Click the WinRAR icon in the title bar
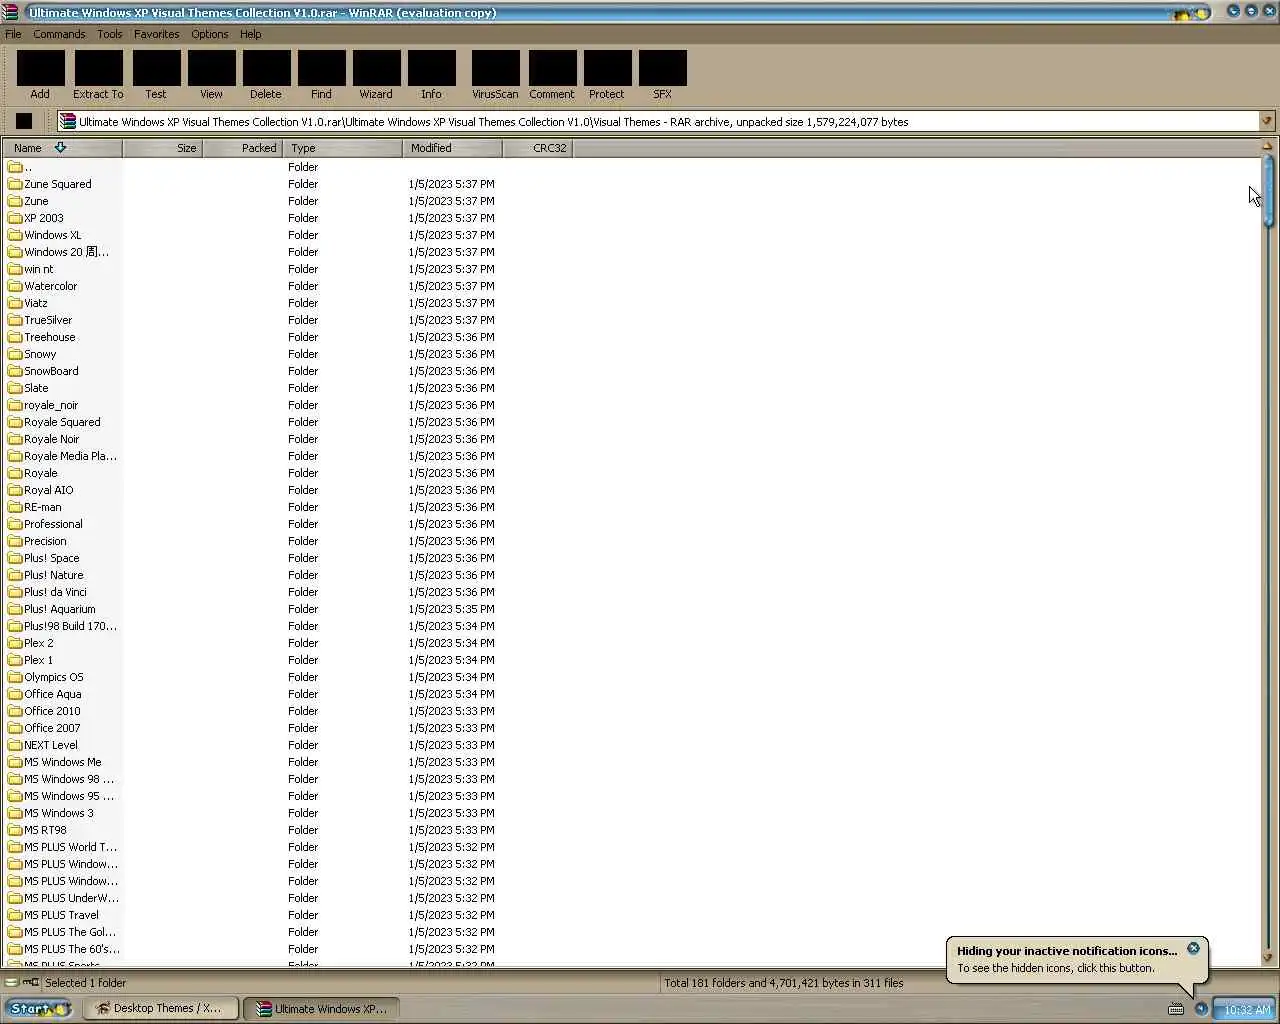 (11, 12)
